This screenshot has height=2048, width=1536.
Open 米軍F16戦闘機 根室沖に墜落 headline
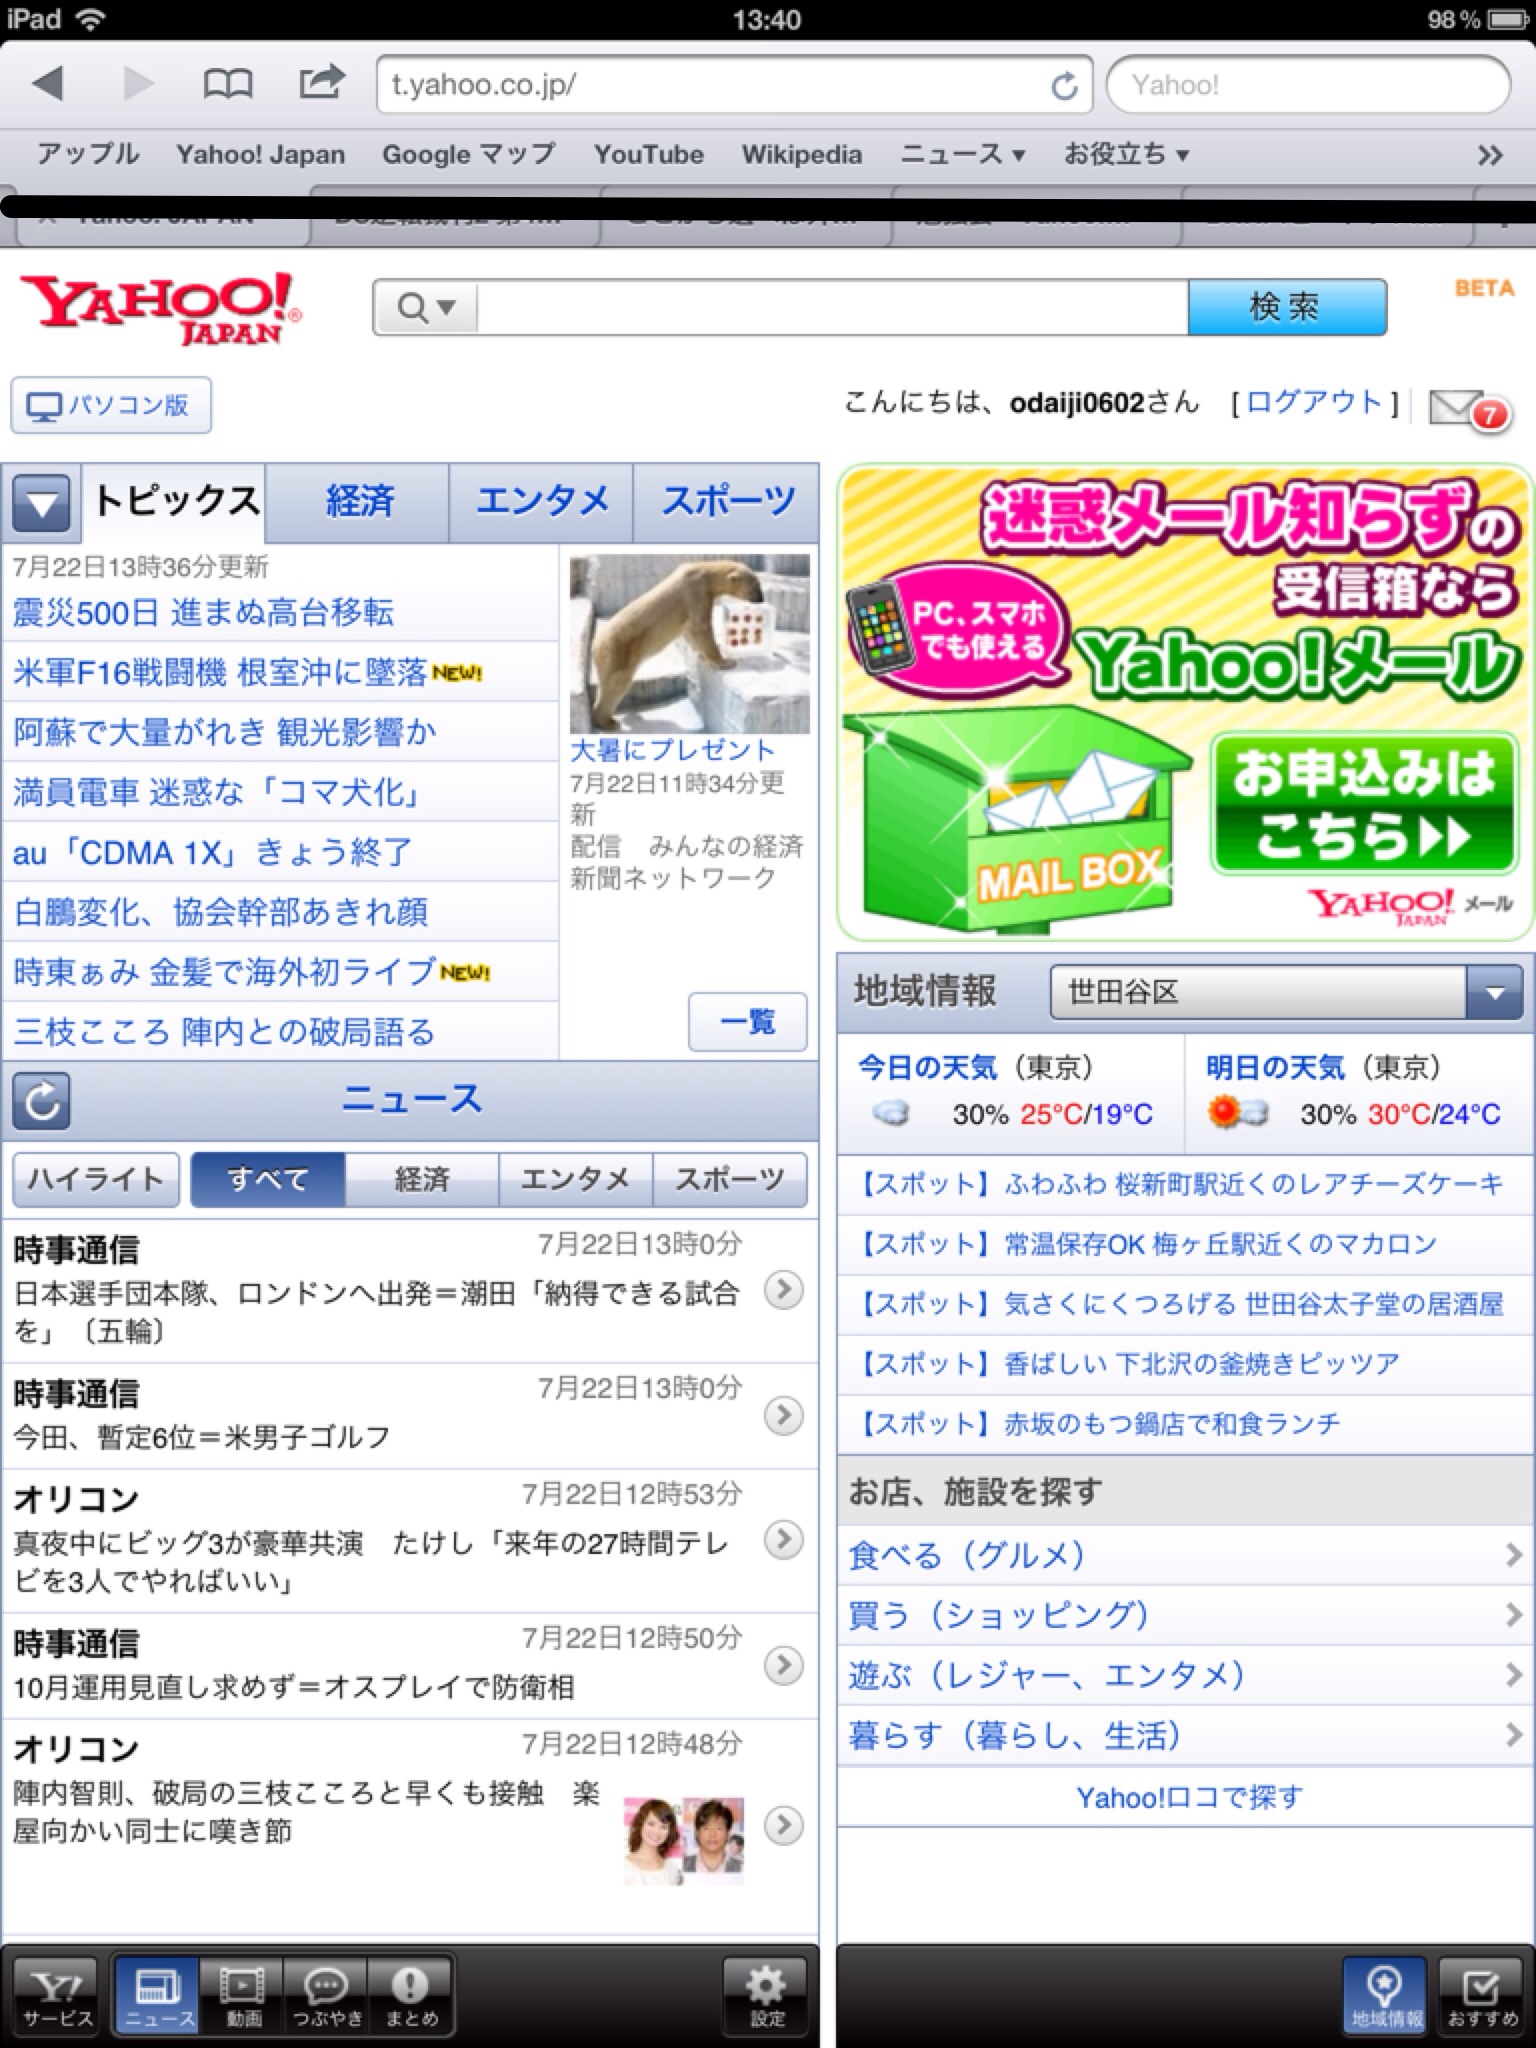tap(220, 672)
